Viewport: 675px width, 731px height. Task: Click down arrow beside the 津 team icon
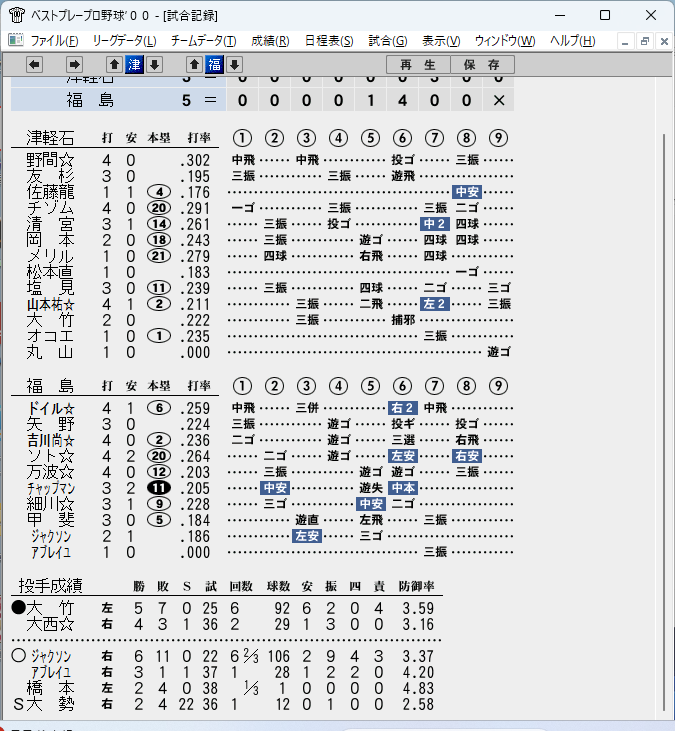pyautogui.click(x=154, y=64)
